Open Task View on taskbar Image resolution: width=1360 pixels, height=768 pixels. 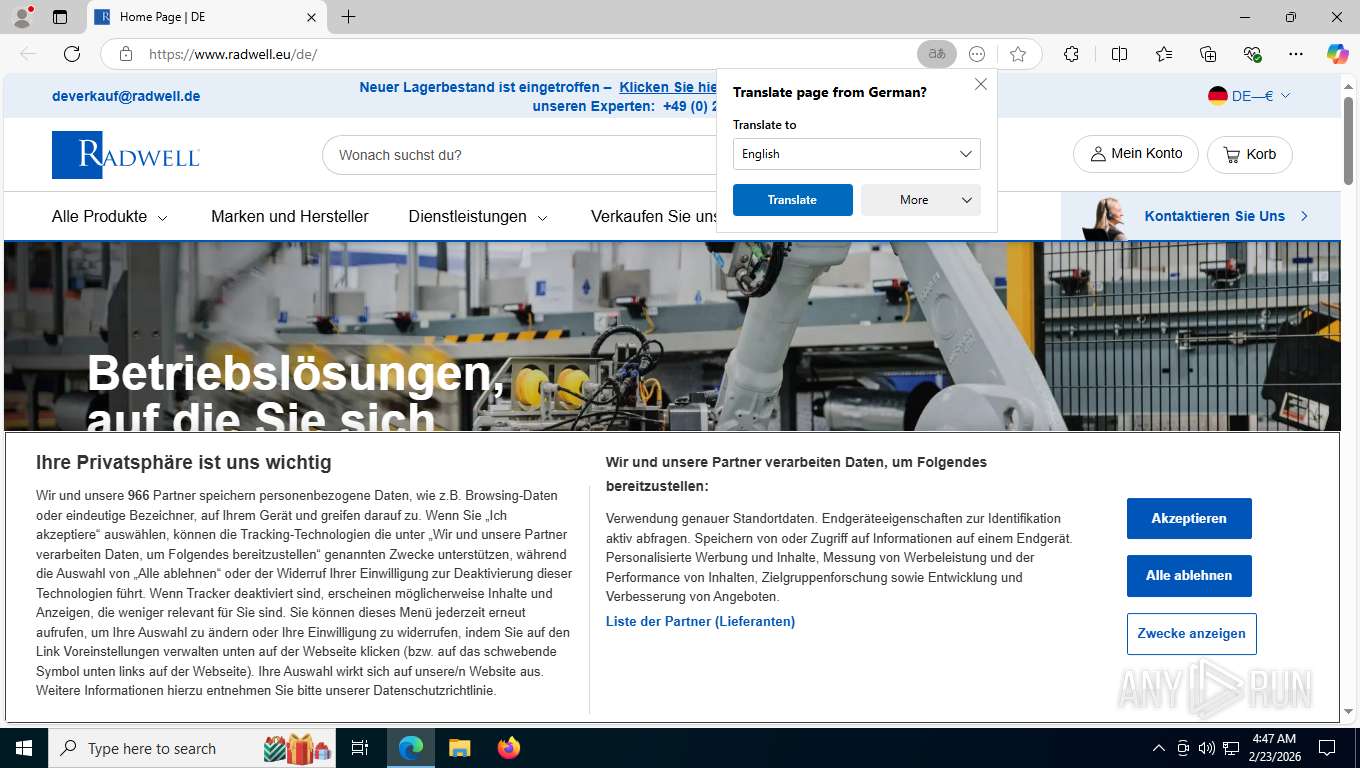click(x=360, y=748)
